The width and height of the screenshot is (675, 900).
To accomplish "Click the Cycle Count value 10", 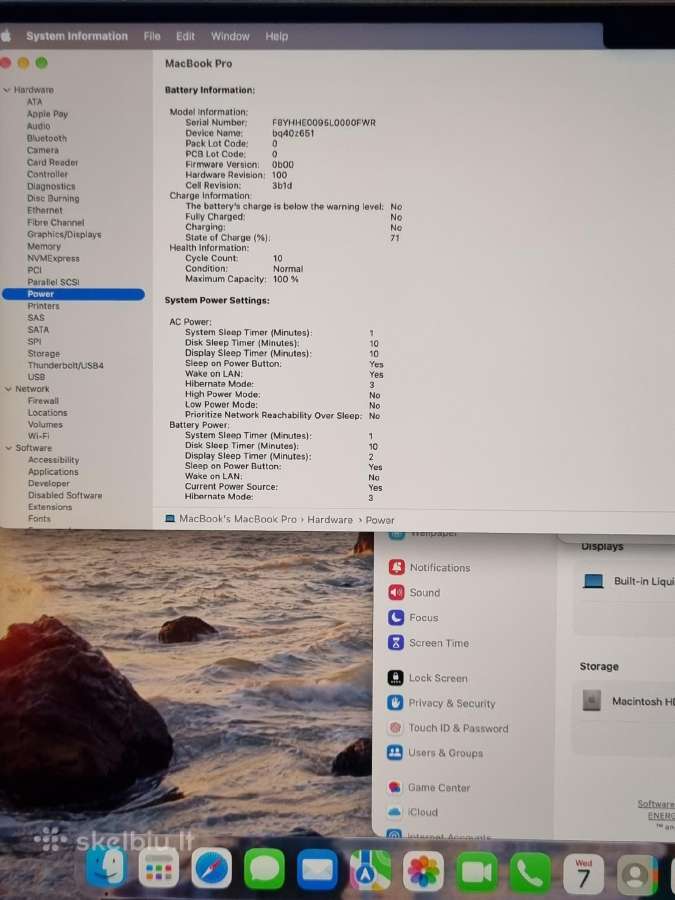I will tap(278, 258).
